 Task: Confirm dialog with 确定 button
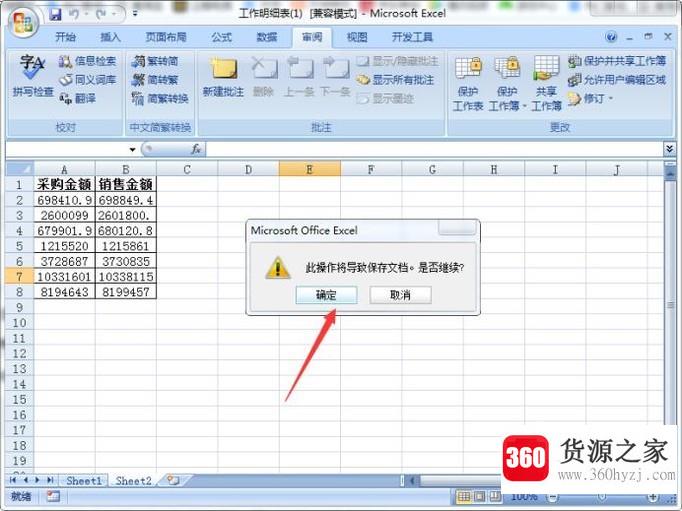326,295
